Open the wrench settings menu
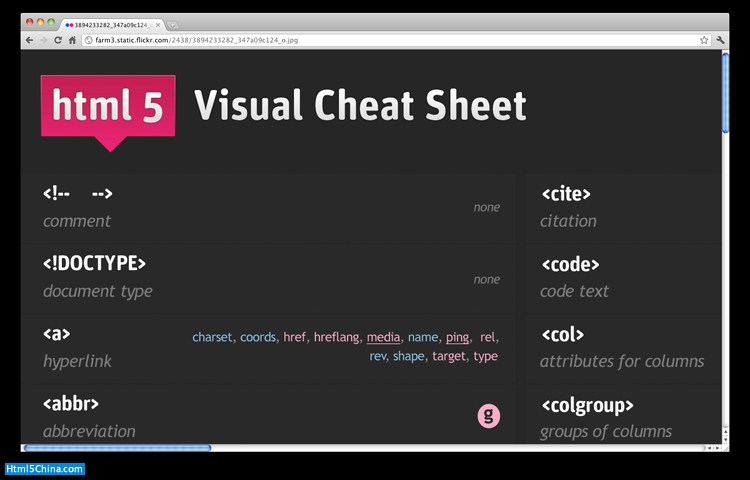 coord(721,40)
